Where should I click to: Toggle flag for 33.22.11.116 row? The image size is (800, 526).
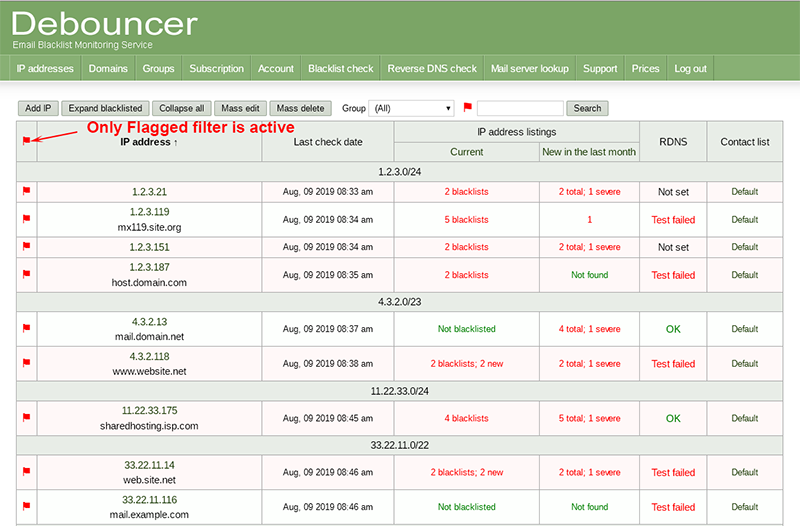(27, 506)
